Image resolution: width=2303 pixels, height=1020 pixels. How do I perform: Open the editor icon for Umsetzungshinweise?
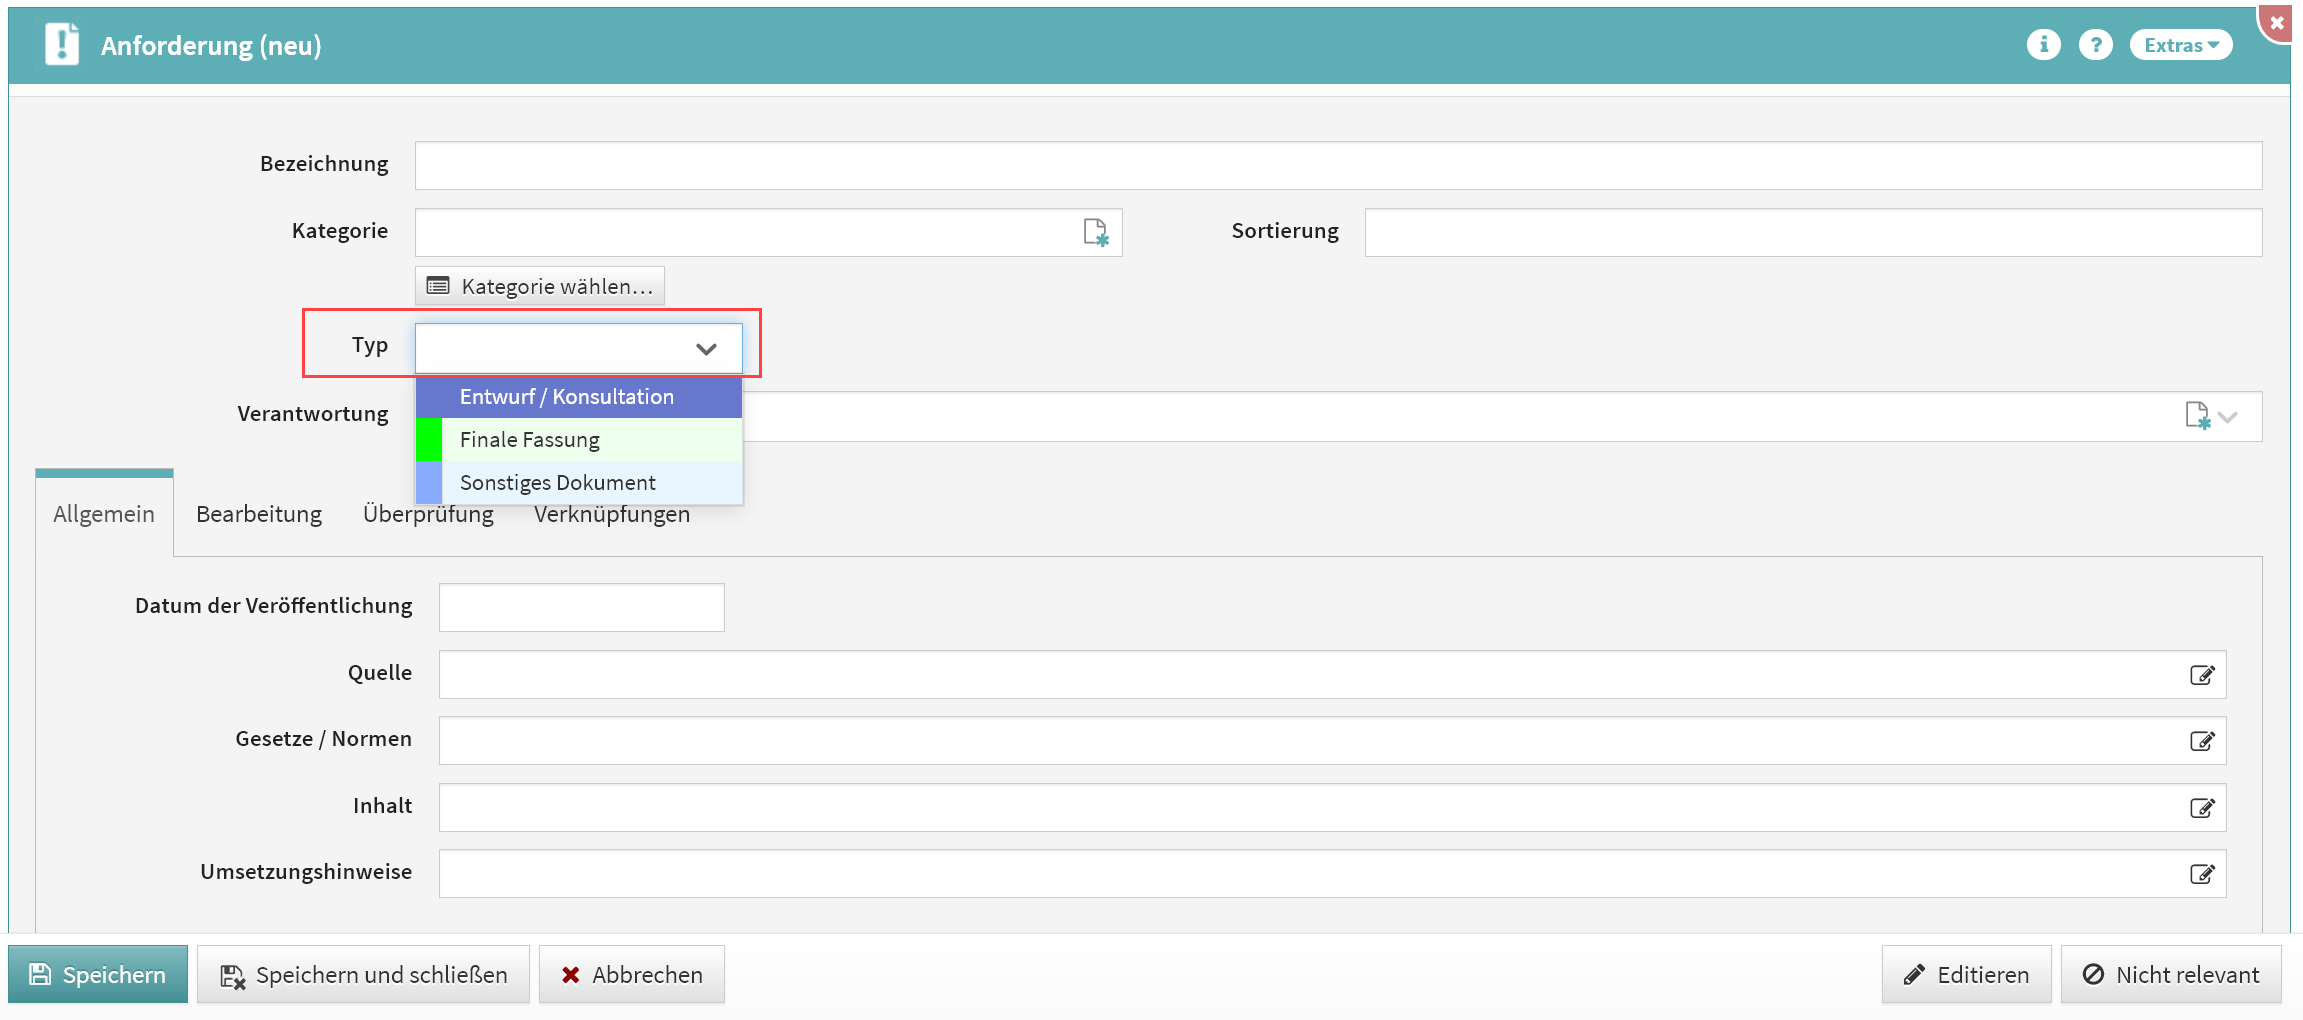(x=2201, y=874)
